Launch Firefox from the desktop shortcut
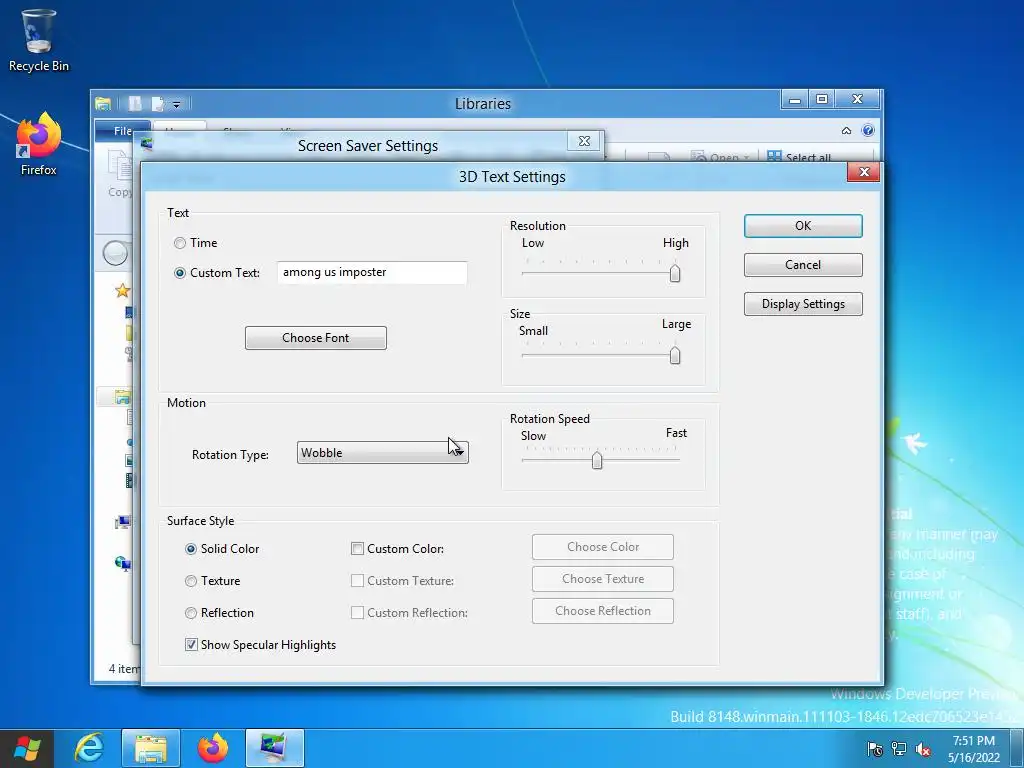 point(38,144)
